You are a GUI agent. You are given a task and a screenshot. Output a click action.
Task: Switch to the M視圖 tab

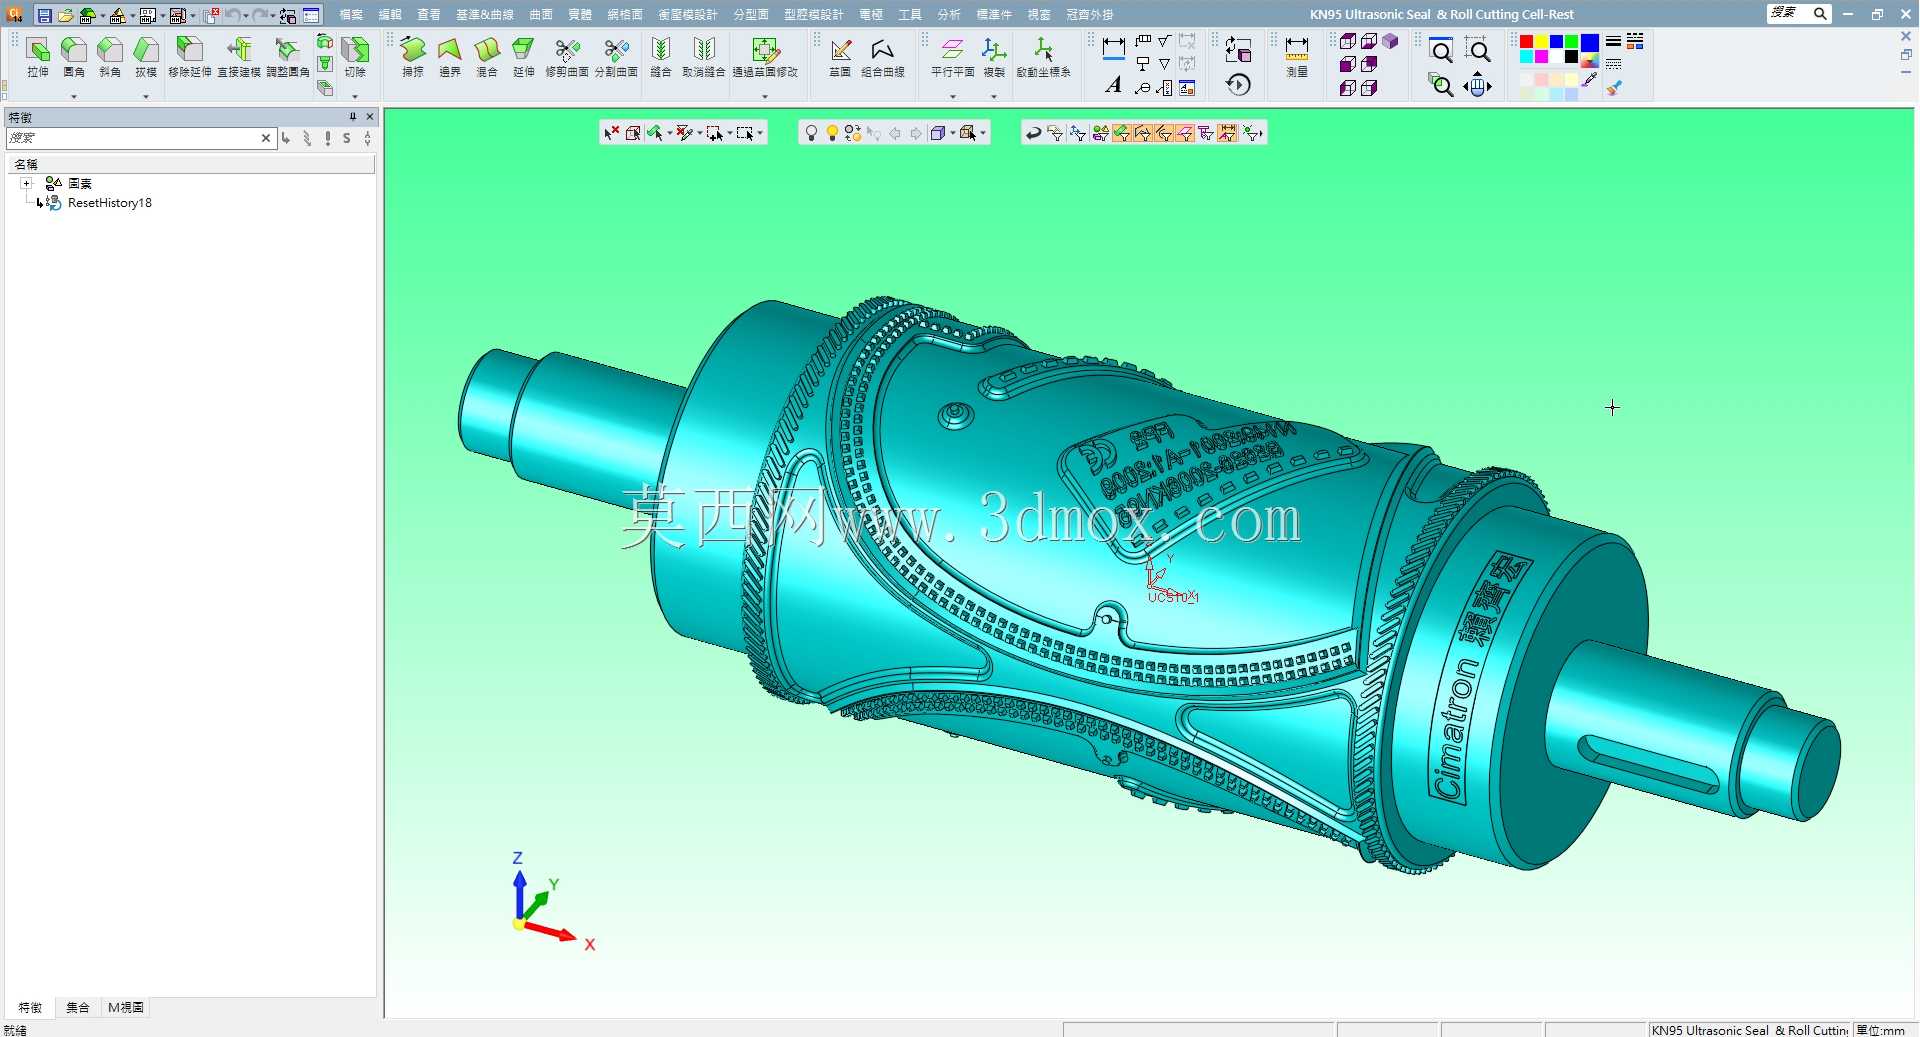(126, 1008)
